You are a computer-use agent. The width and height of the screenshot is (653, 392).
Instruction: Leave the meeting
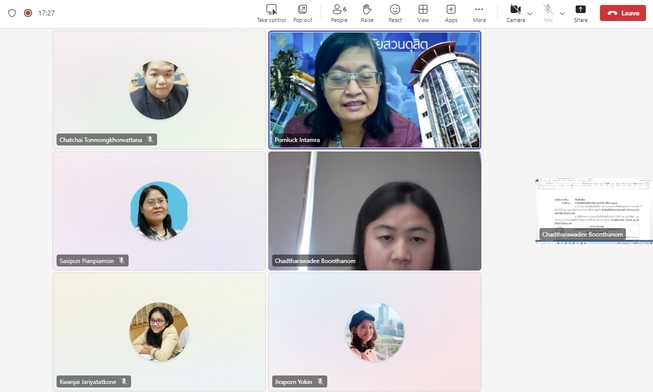coord(623,13)
